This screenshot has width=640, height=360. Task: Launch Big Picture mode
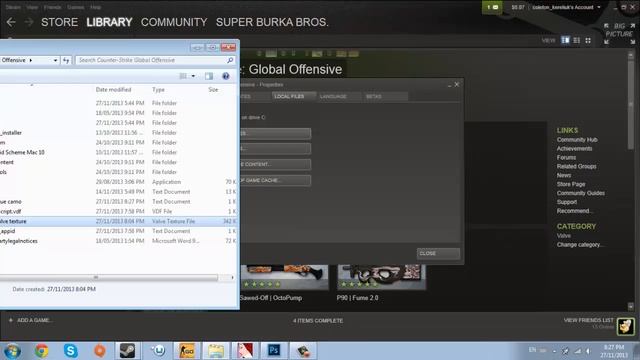click(619, 33)
